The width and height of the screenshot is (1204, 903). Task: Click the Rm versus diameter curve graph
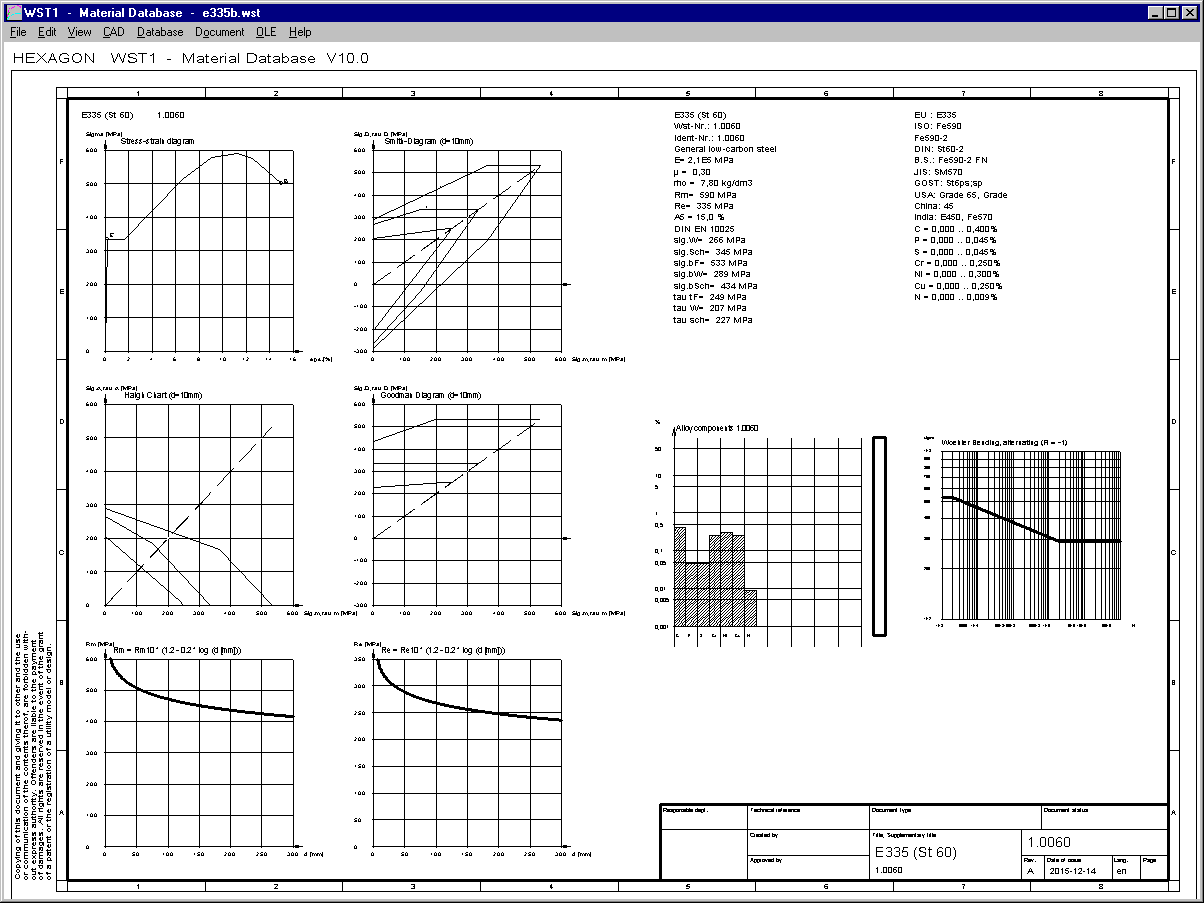coord(198,752)
